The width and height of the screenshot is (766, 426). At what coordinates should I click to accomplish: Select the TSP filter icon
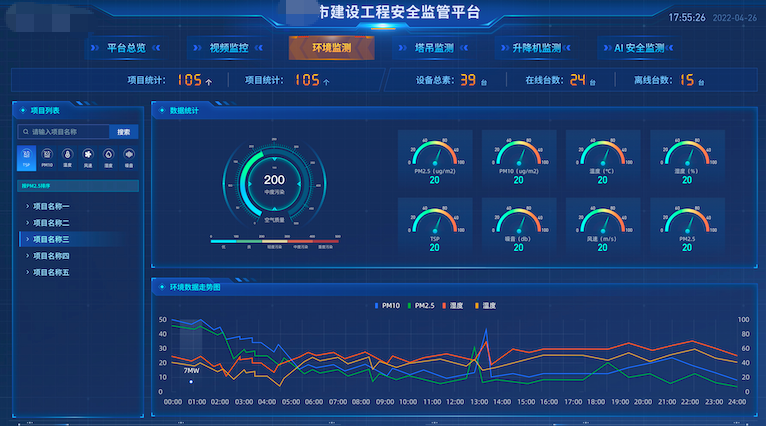(x=26, y=158)
